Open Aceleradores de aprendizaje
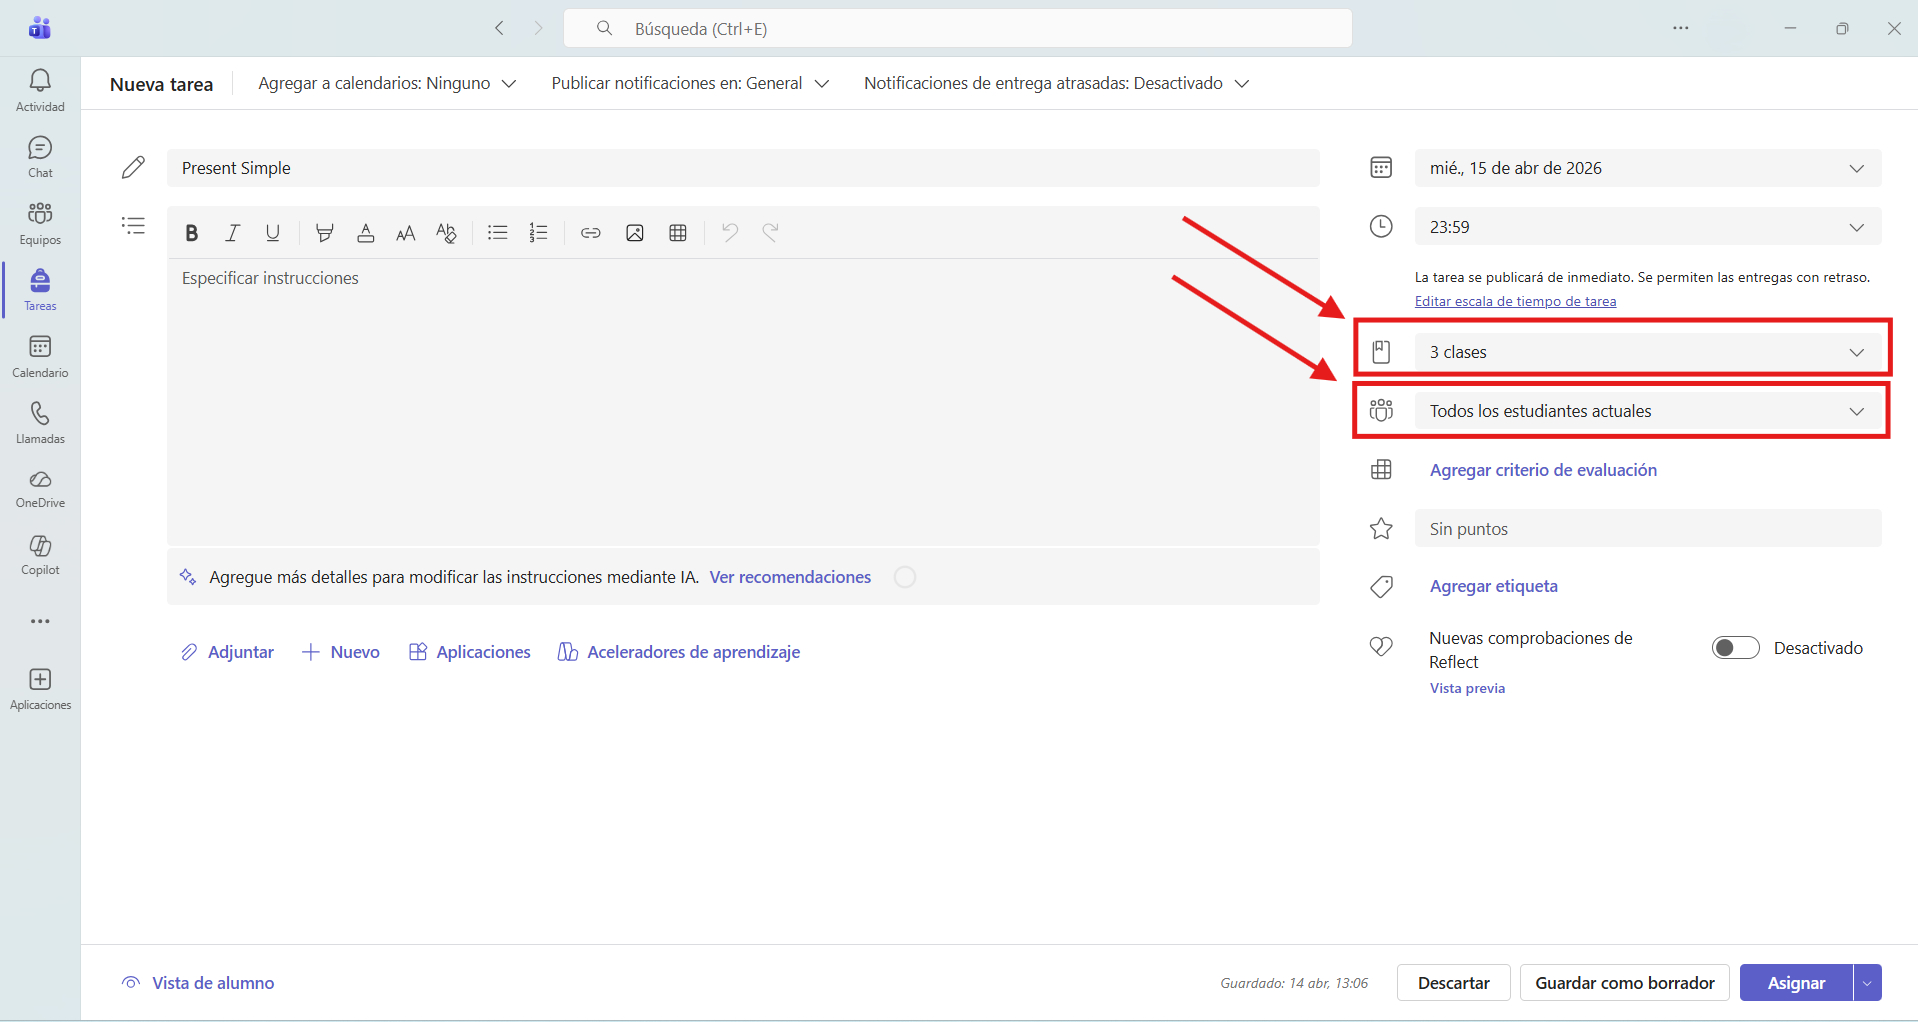 tap(679, 652)
